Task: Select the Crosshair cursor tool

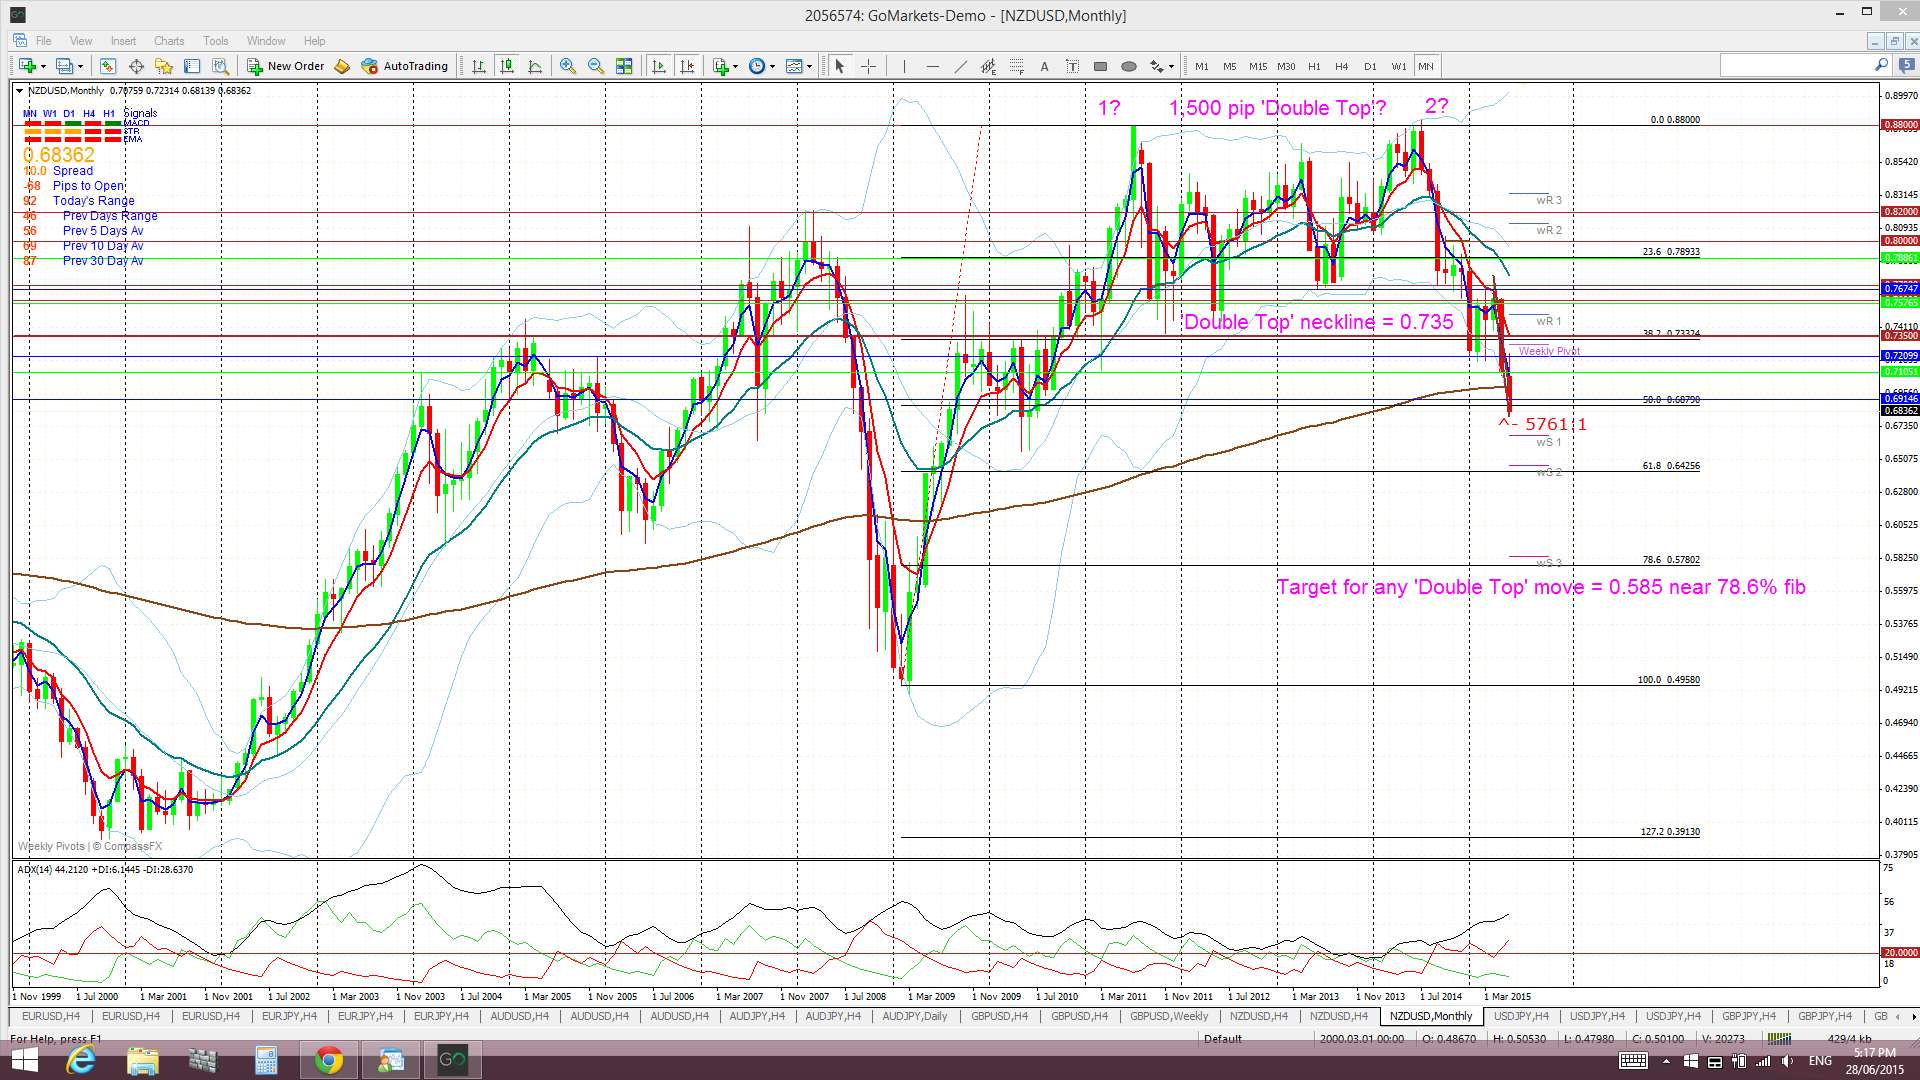Action: [x=868, y=66]
